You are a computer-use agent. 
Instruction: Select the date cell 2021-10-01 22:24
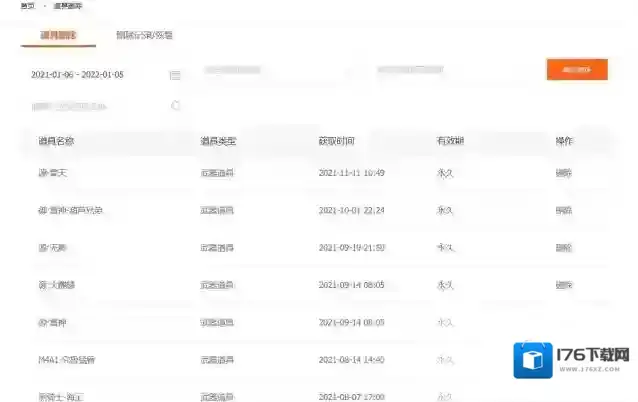352,210
